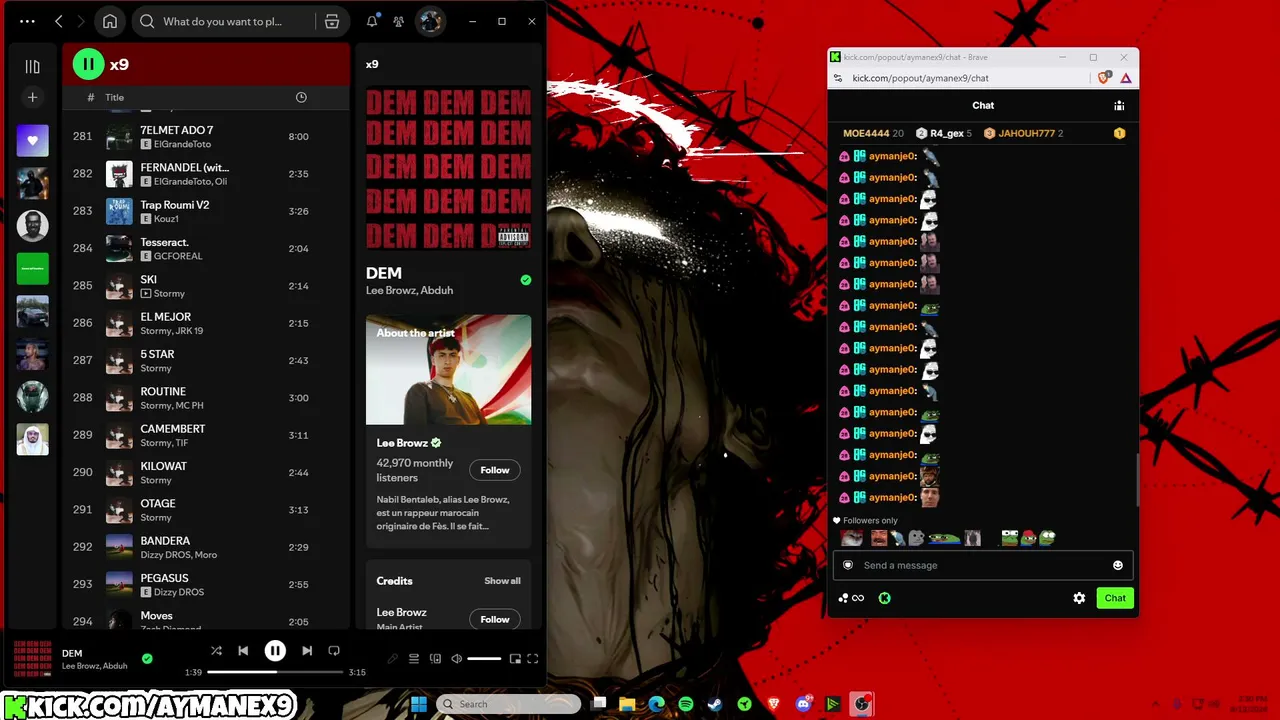Viewport: 1280px width, 720px height.
Task: Open the chat users list icon in Kick
Action: coord(1119,105)
